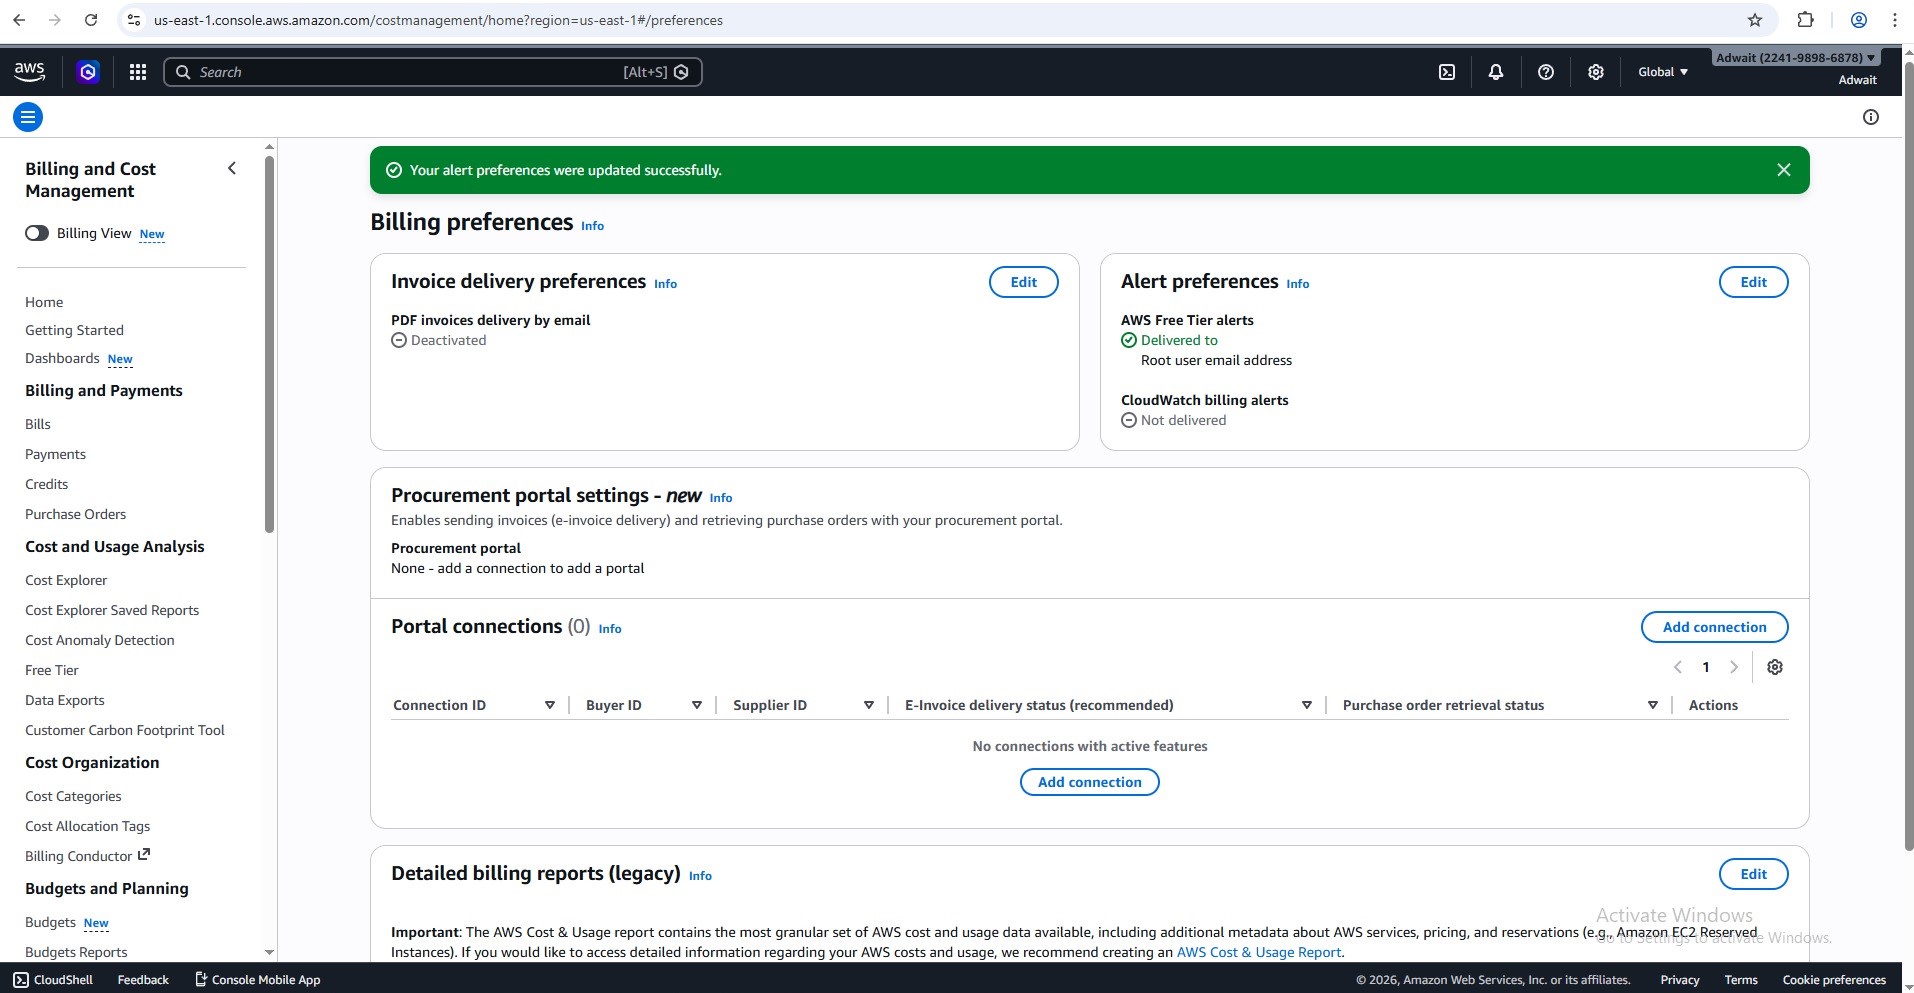Open the AWS services grid menu
The image size is (1914, 993).
[138, 72]
